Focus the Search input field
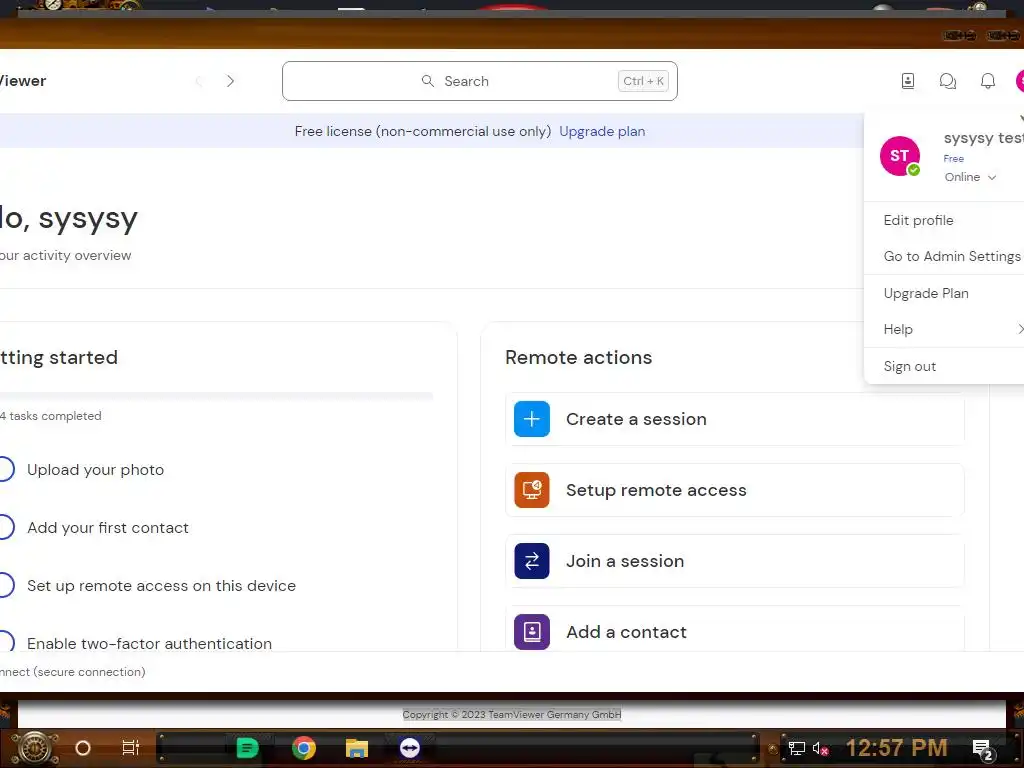Image resolution: width=1024 pixels, height=768 pixels. pyautogui.click(x=480, y=81)
